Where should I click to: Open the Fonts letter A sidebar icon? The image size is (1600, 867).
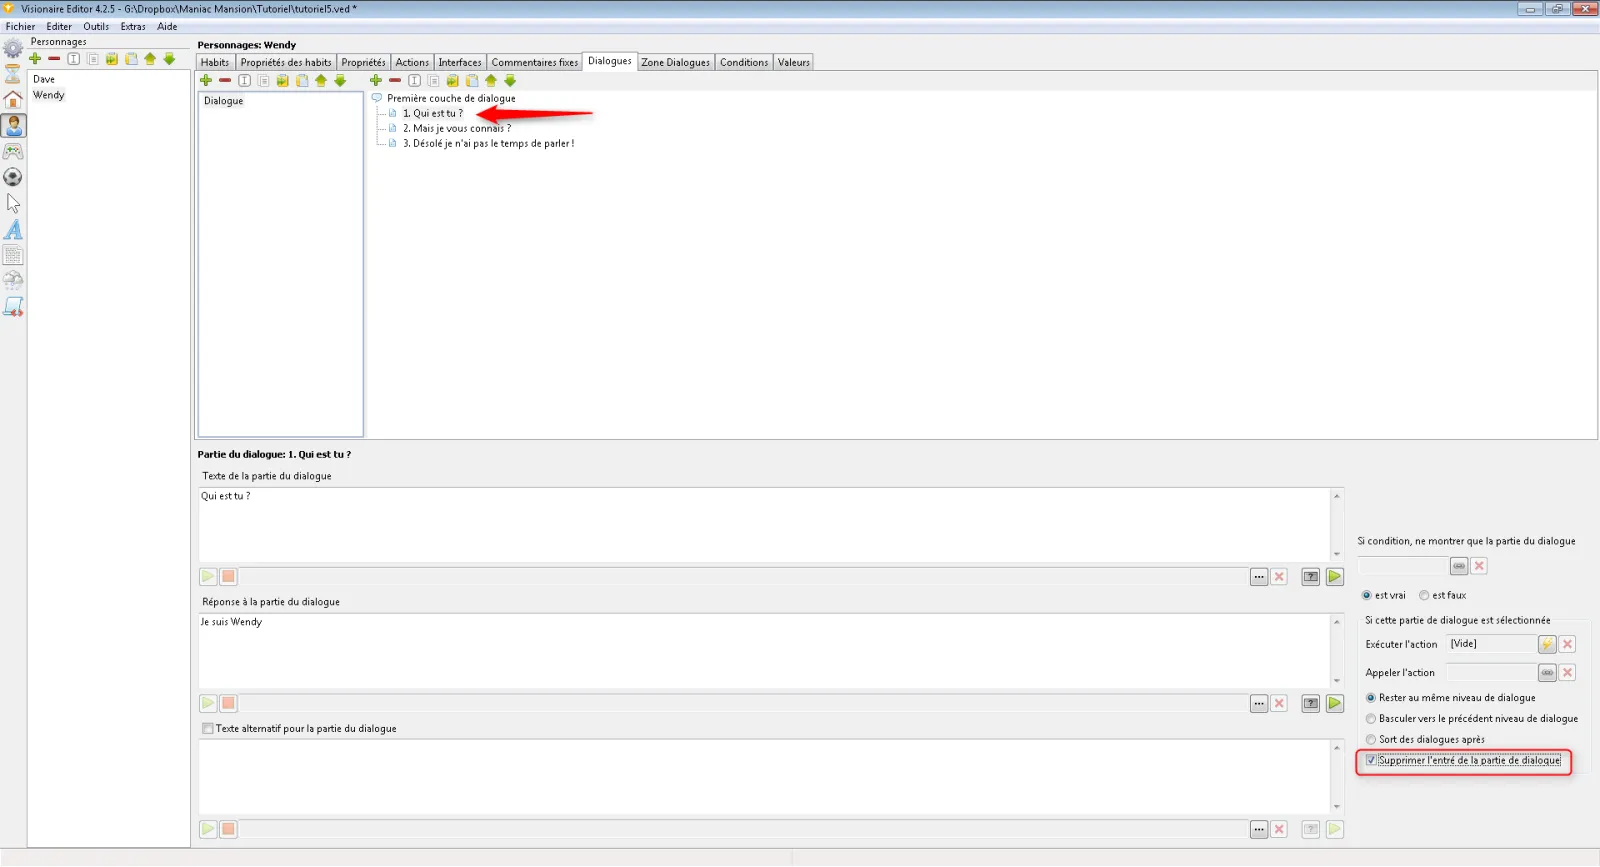click(x=13, y=229)
